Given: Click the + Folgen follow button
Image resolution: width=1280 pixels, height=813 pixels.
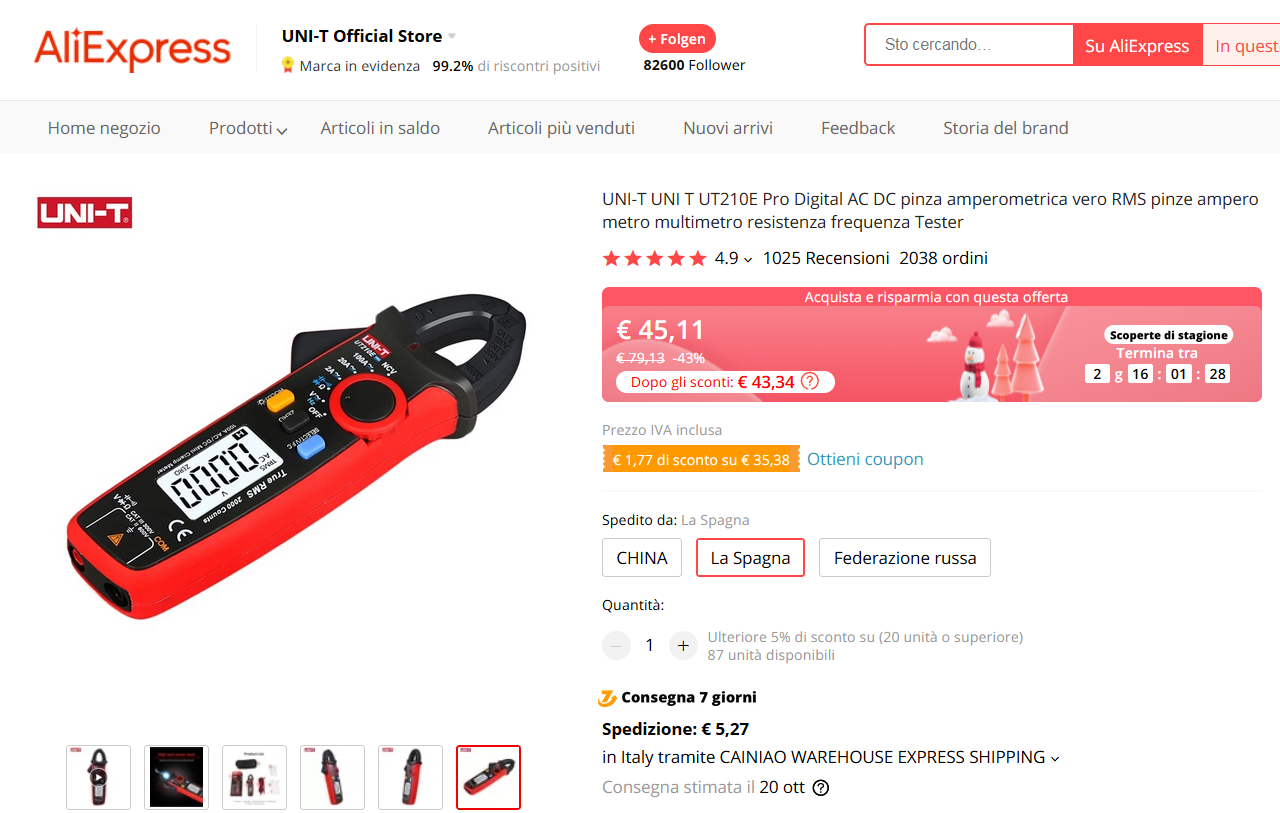Looking at the screenshot, I should click(677, 39).
